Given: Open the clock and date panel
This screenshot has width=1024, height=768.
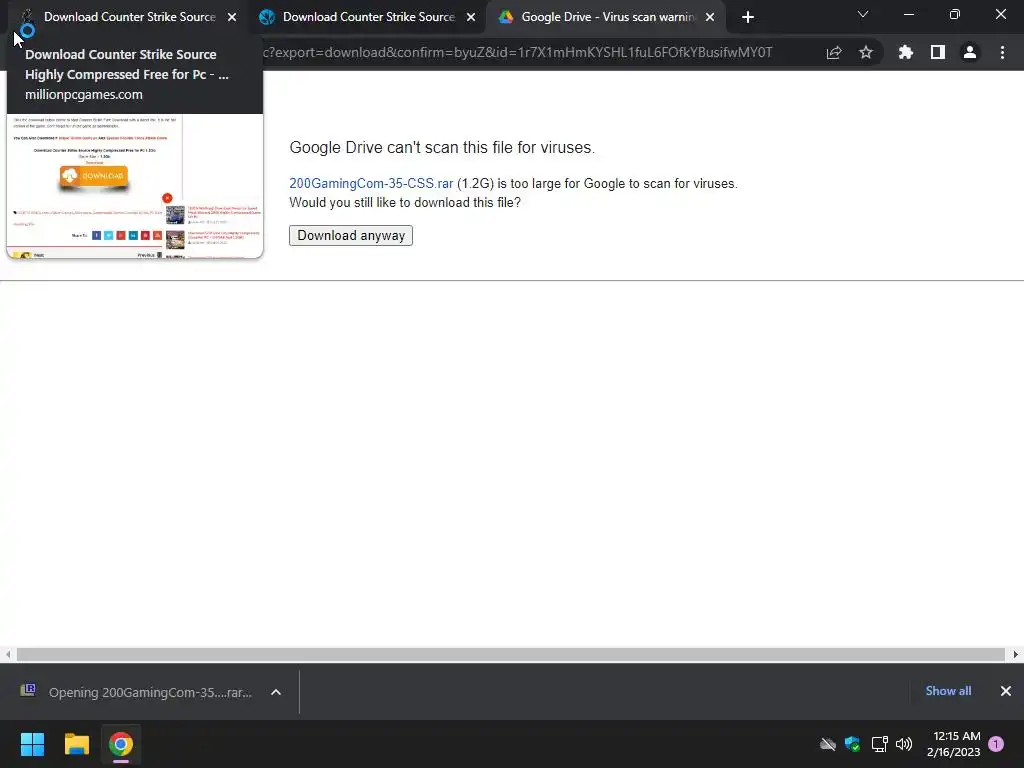Looking at the screenshot, I should pos(953,744).
